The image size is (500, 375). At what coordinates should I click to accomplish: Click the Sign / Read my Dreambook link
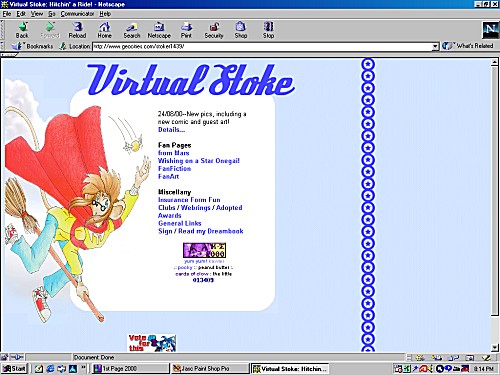pos(201,231)
